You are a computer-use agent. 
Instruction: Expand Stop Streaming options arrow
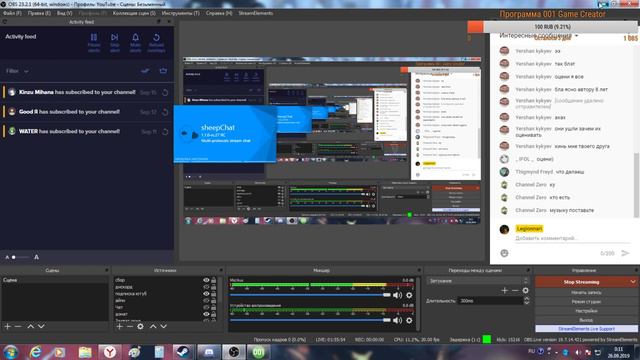(633, 282)
